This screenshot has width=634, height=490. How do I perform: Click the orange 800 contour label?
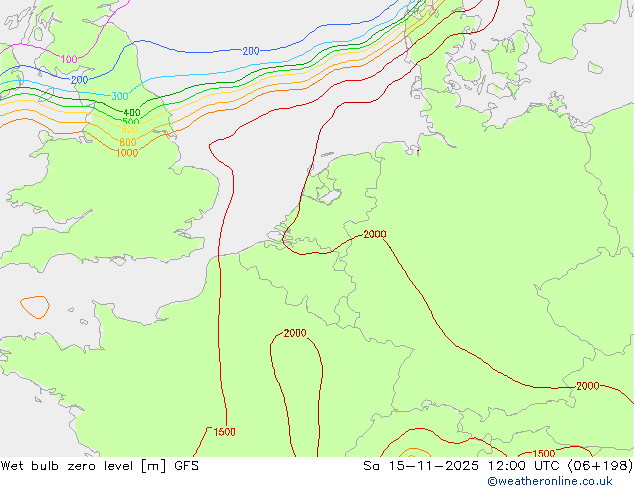click(x=128, y=142)
